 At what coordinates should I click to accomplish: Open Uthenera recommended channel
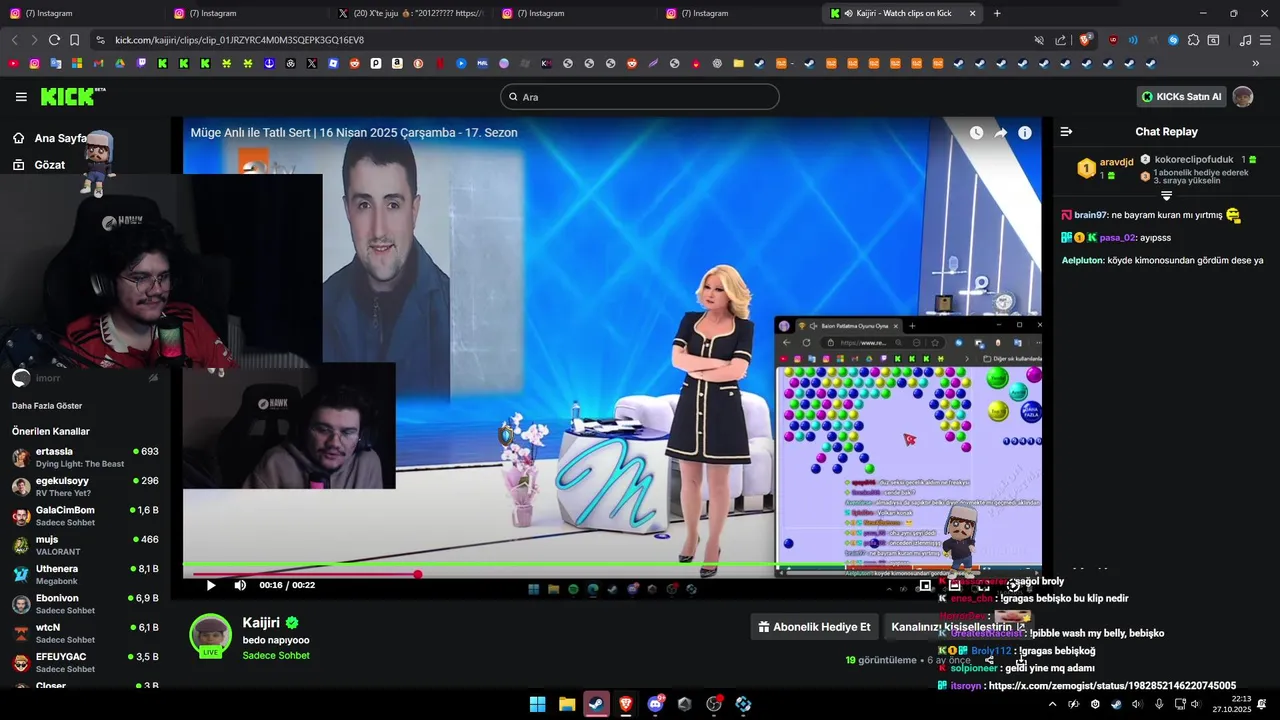[85, 574]
